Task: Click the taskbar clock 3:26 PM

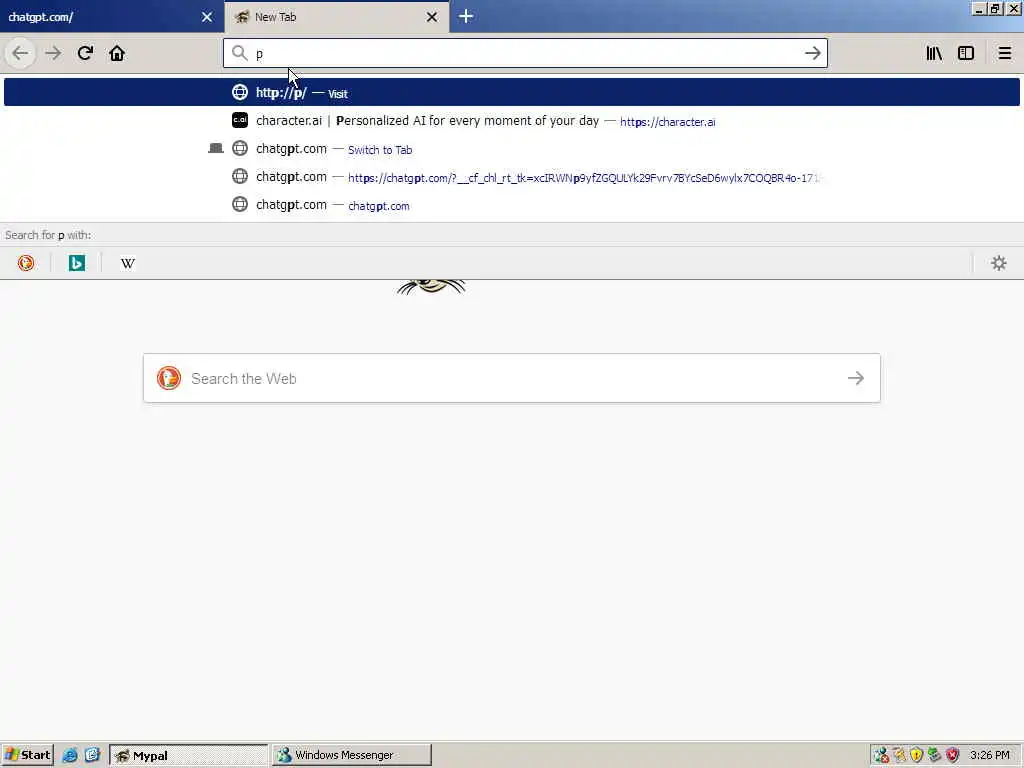Action: tap(989, 756)
